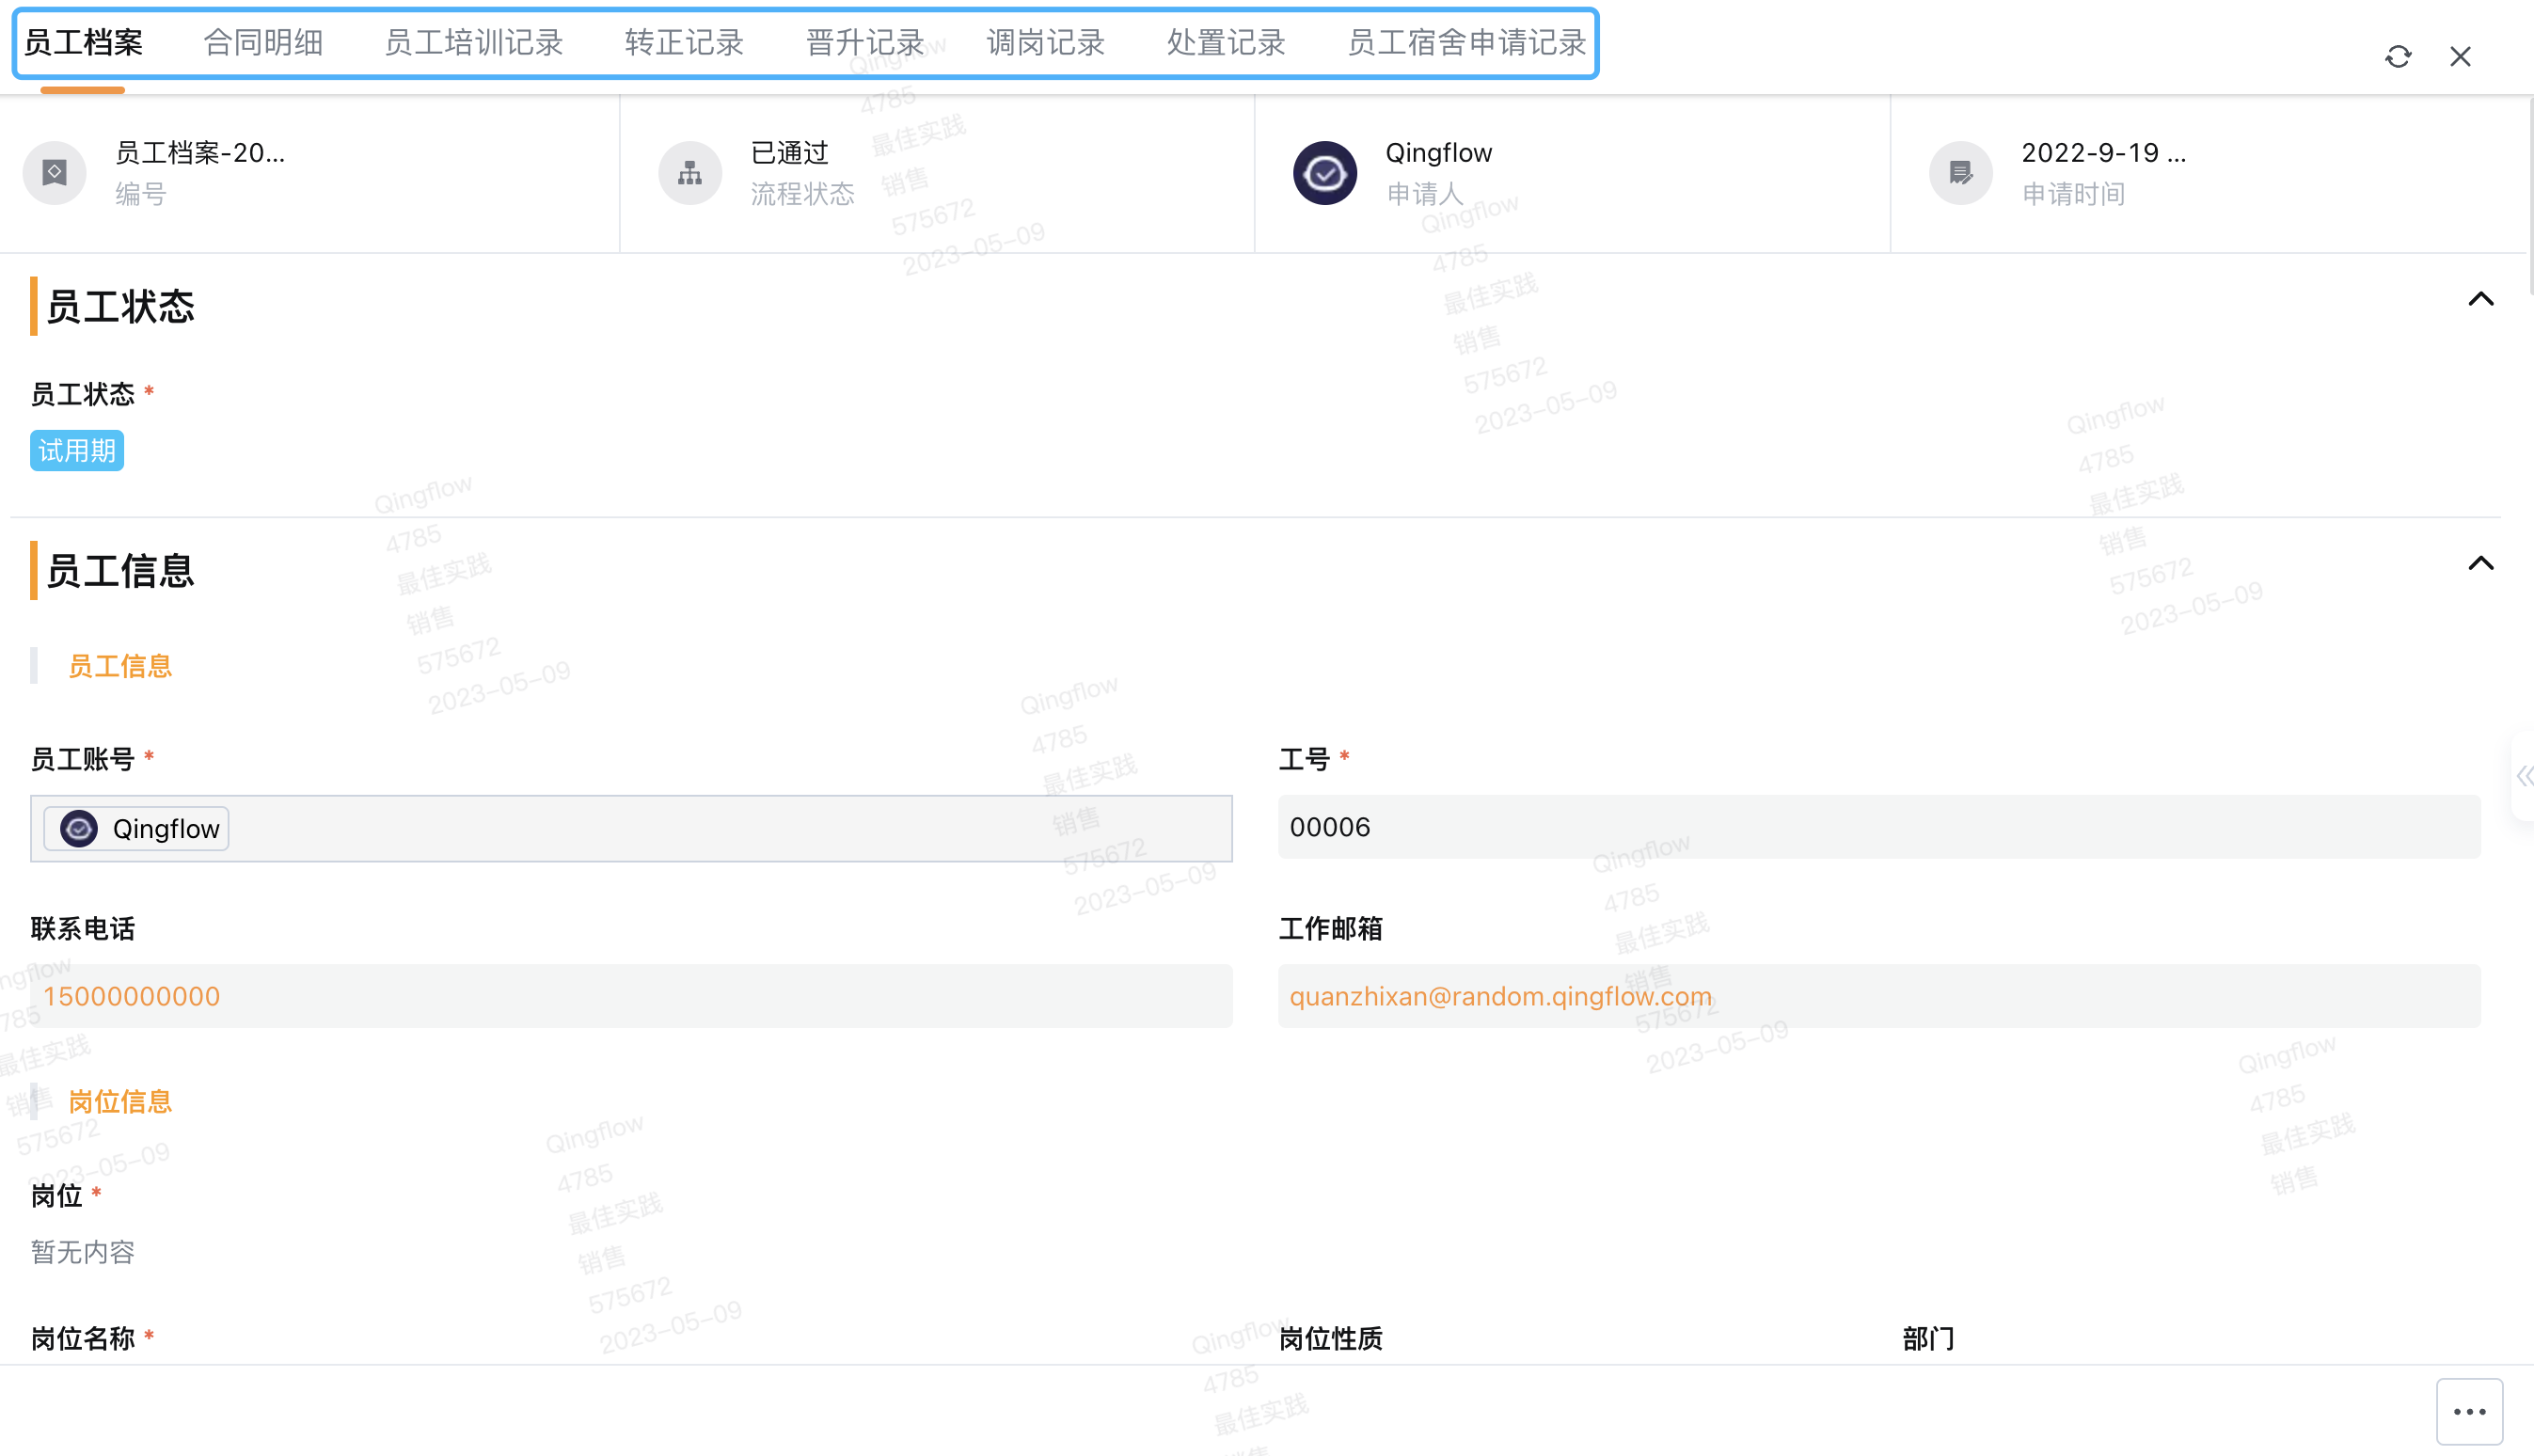Click the 岗位性质 field label

tap(1331, 1338)
